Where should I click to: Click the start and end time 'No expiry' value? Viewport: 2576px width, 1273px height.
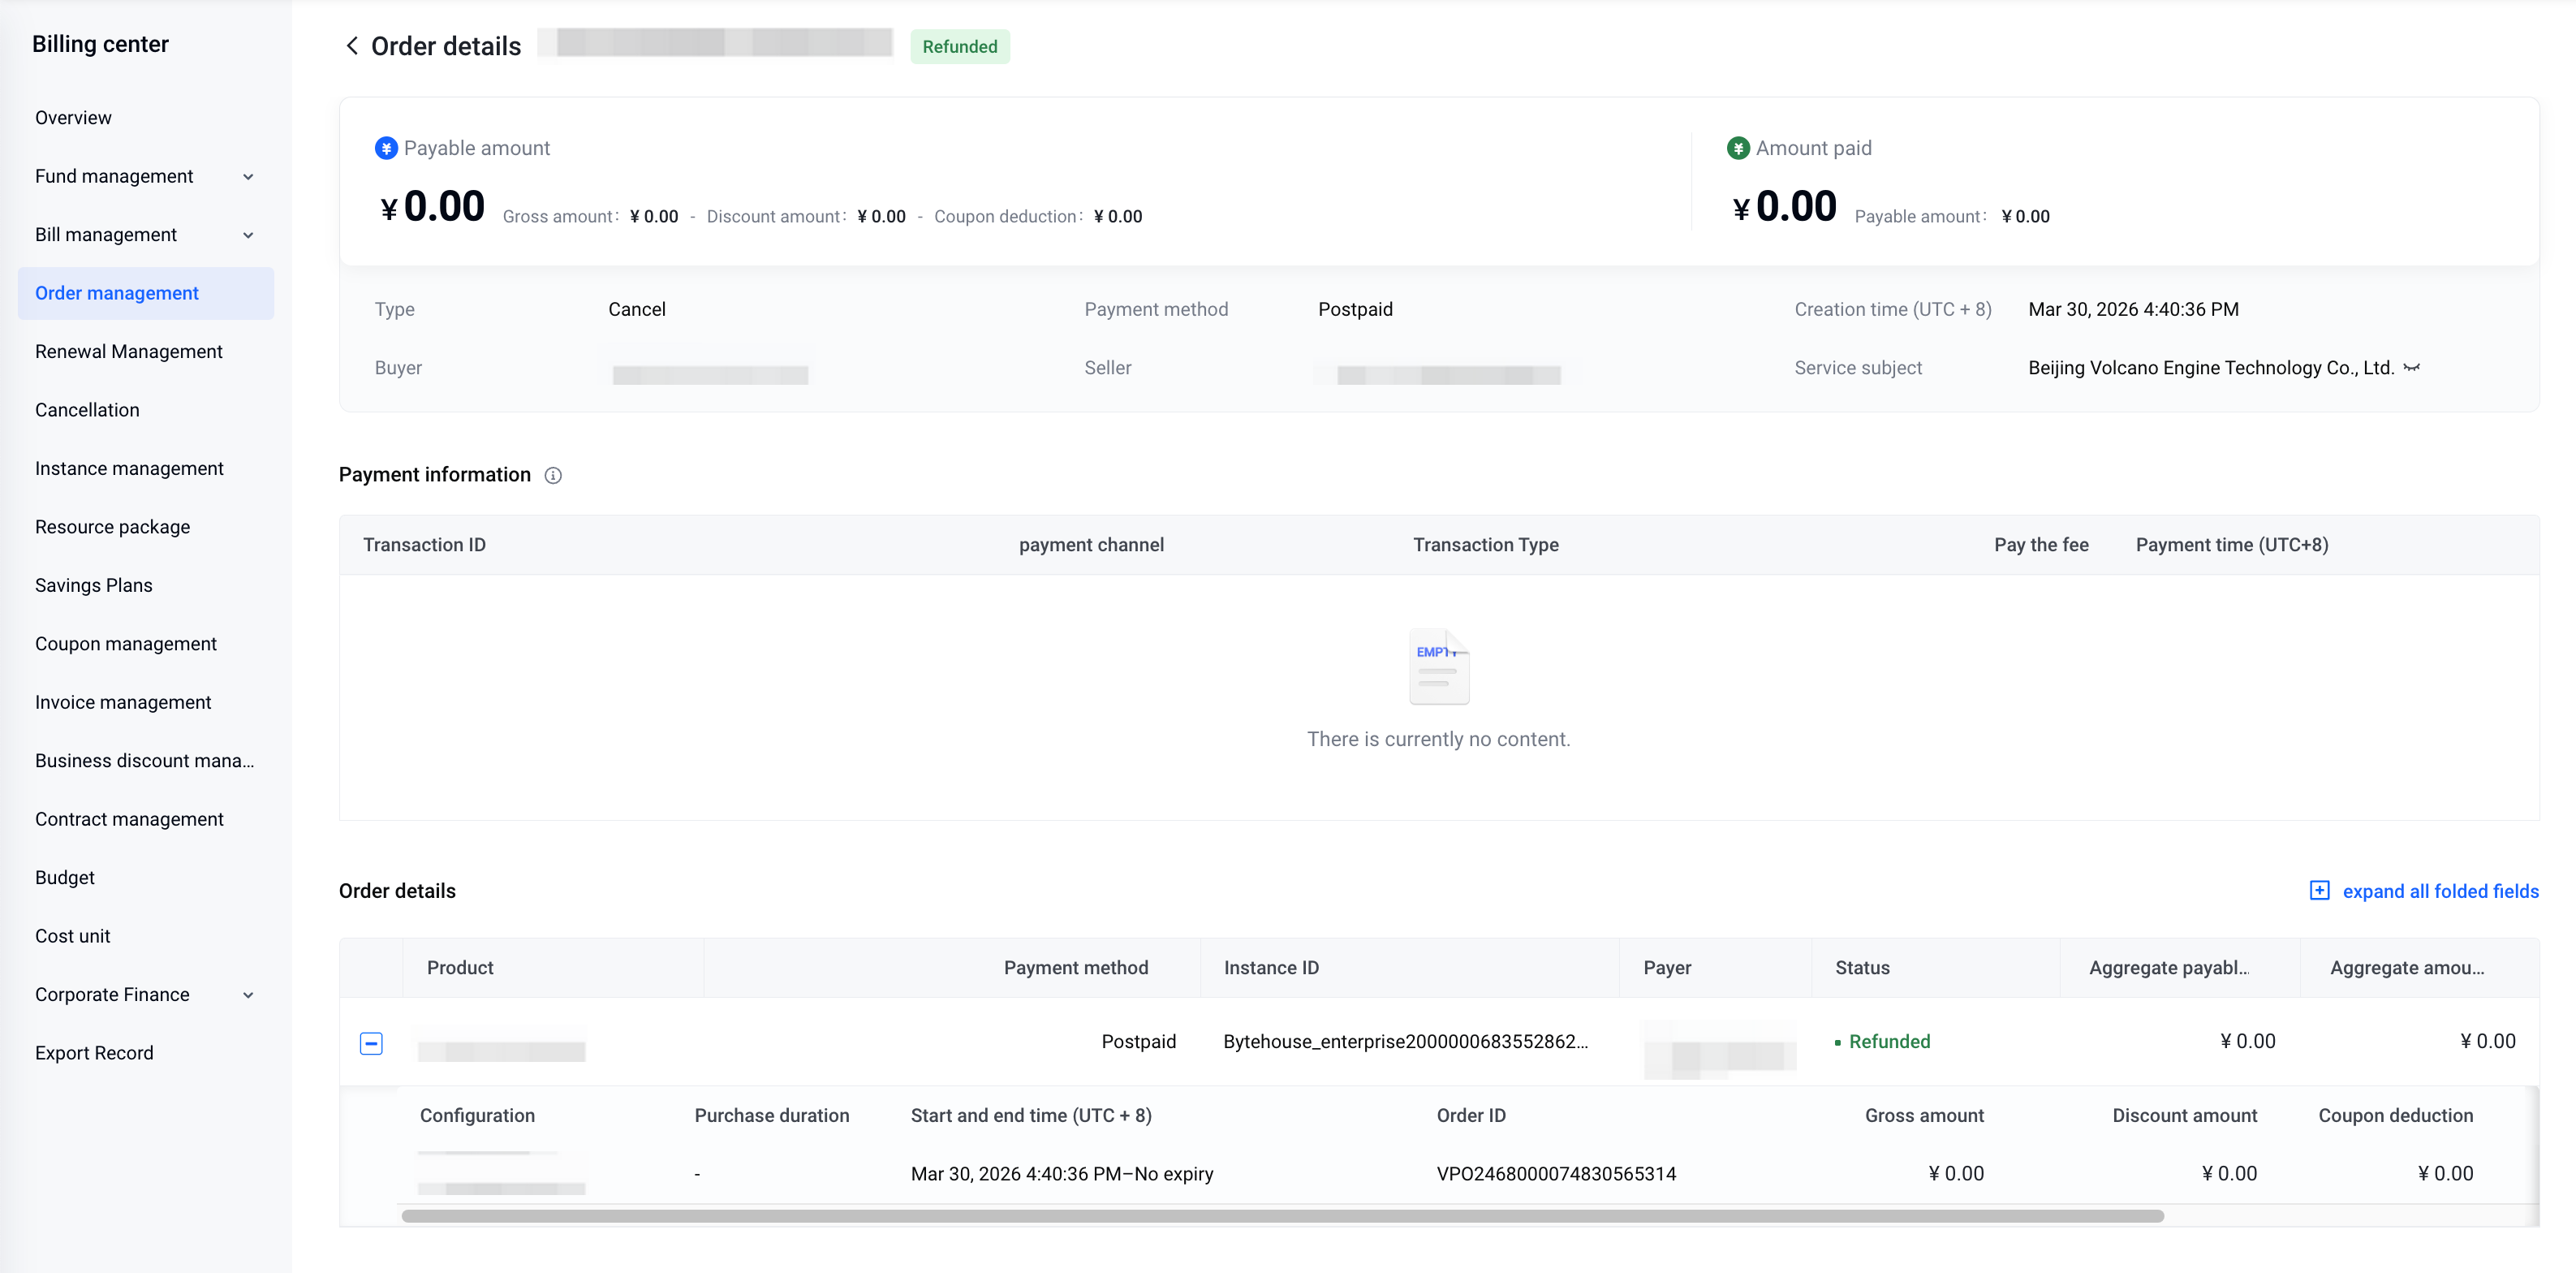[x=1174, y=1174]
